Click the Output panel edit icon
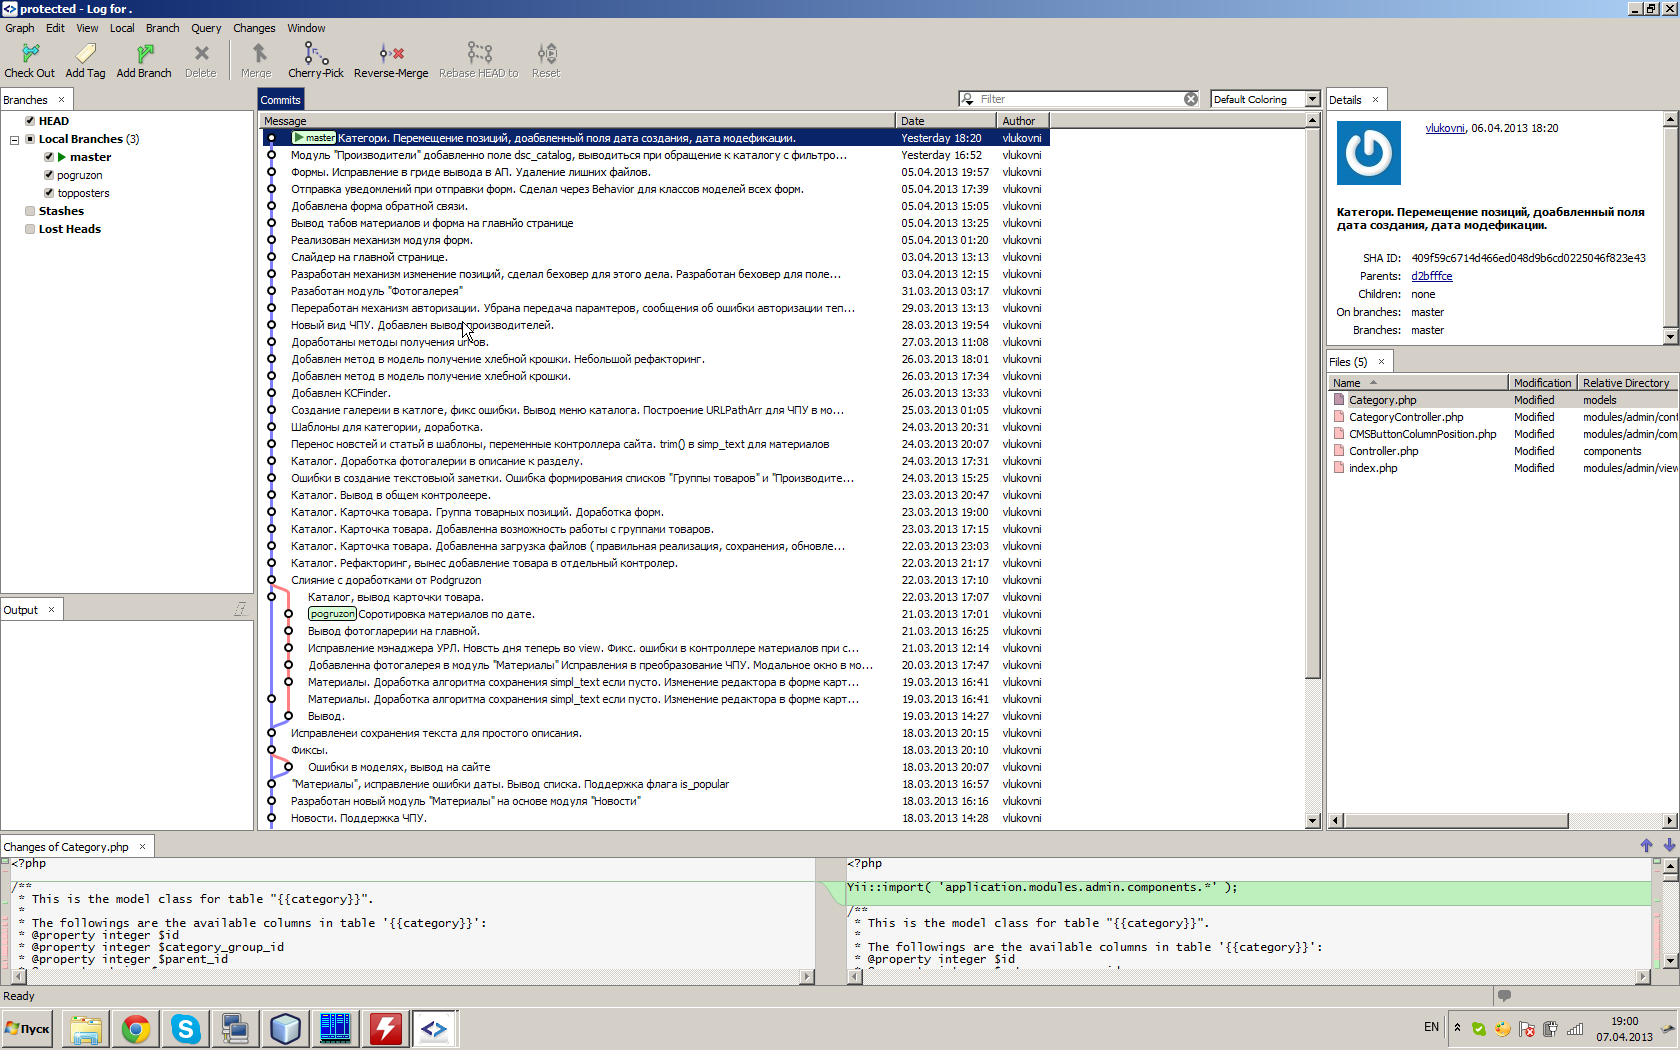Image resolution: width=1680 pixels, height=1050 pixels. pos(240,609)
